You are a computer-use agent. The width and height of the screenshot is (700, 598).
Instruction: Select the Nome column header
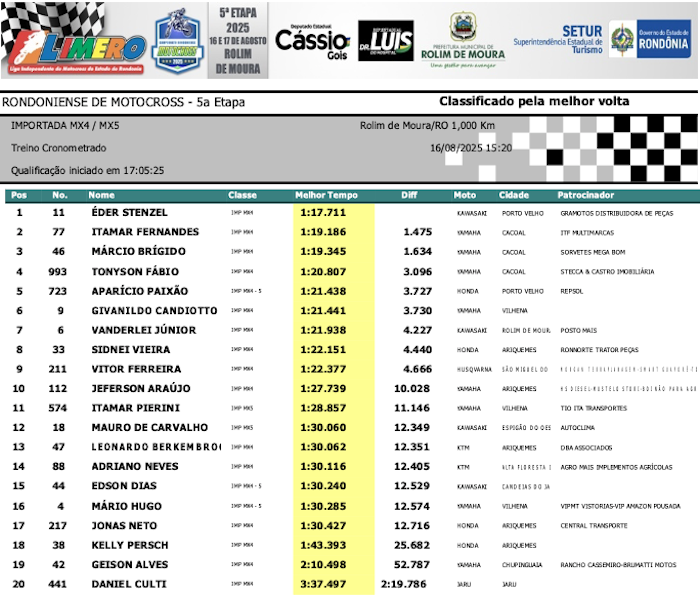click(102, 195)
